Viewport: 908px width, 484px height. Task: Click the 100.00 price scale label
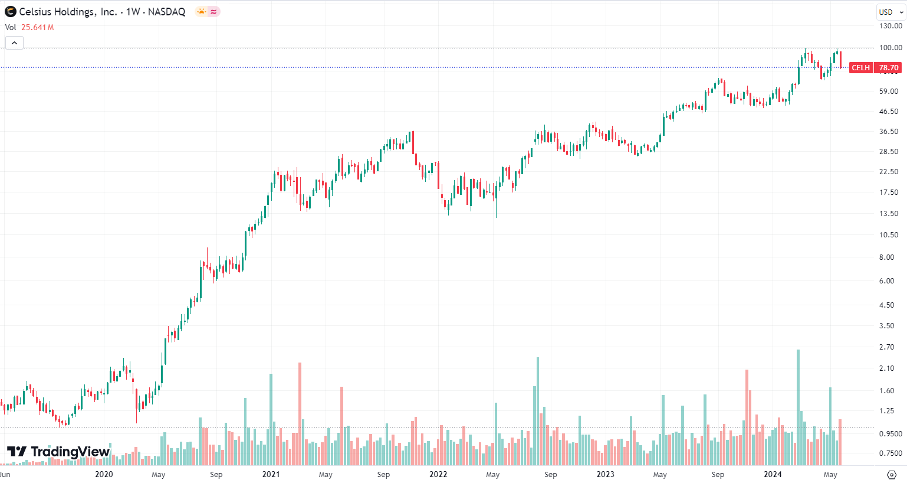coord(890,48)
